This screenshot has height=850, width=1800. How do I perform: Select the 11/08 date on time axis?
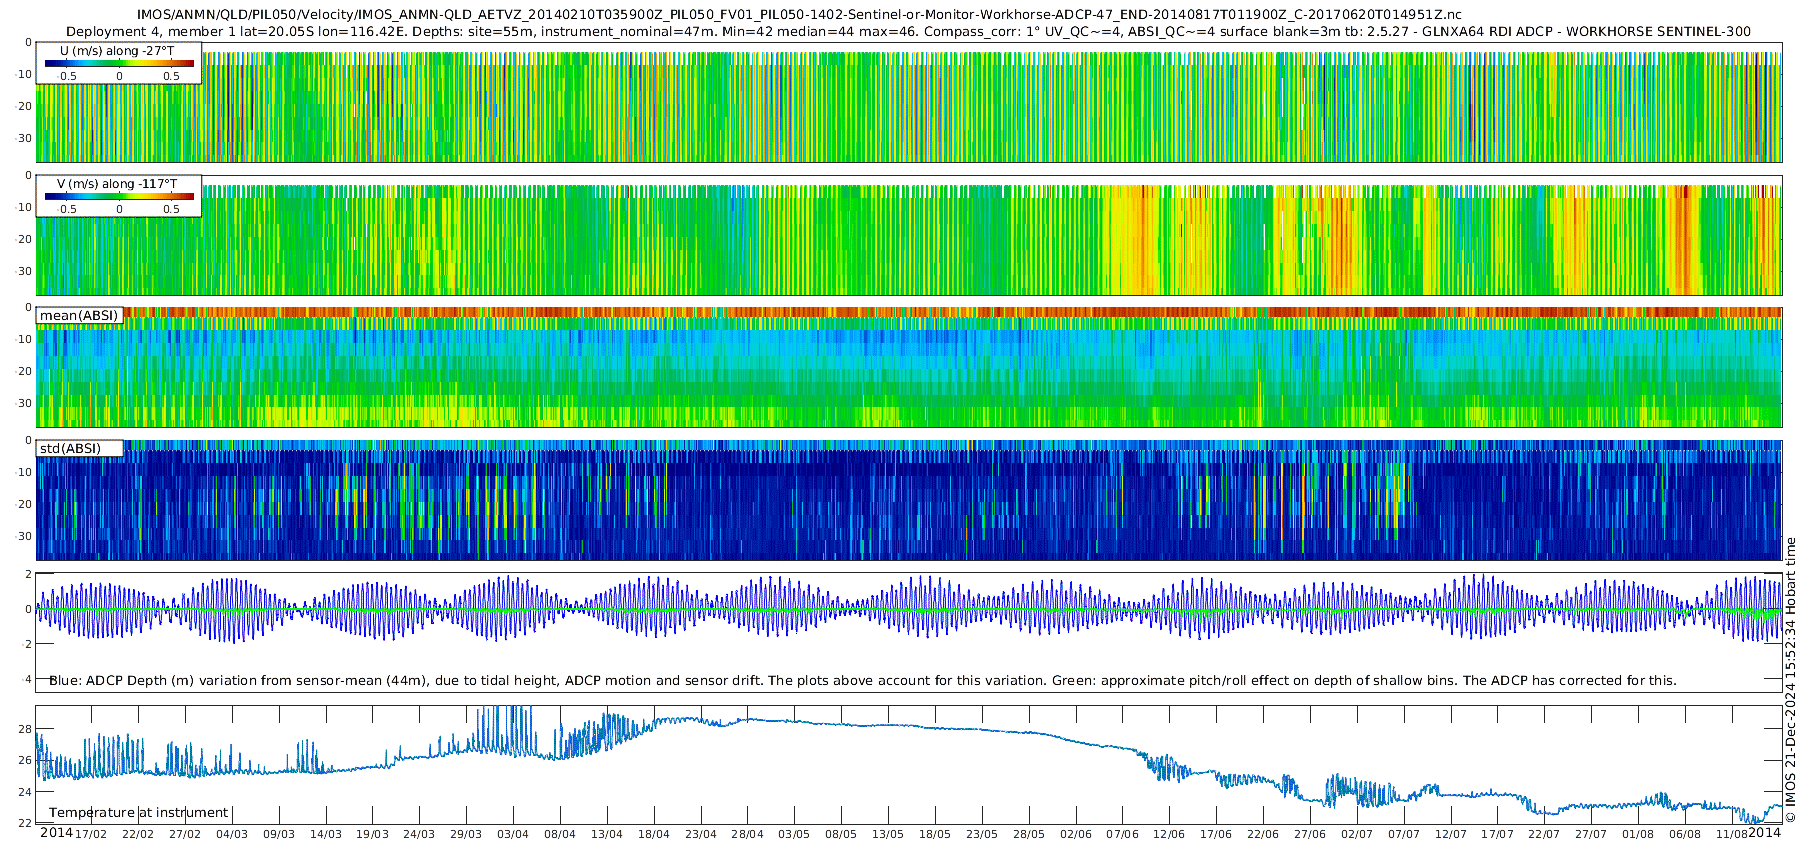pyautogui.click(x=1731, y=834)
